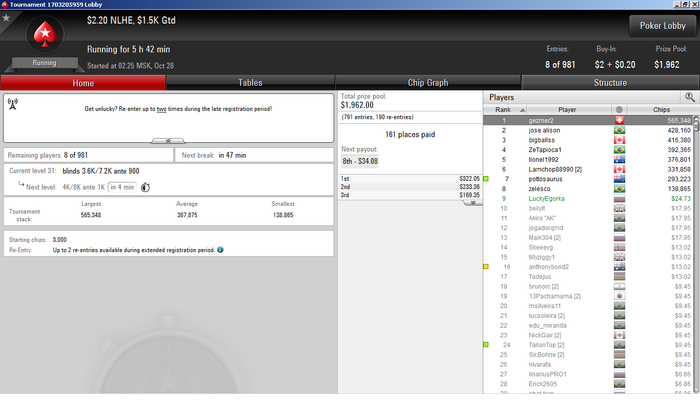Select player ZeTapioca1
700x418 pixels.
coord(545,150)
